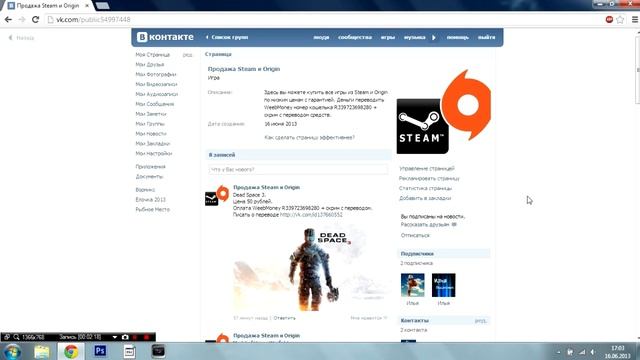640x360 pixels.
Task: Close the Продажа Steam и Origin tab
Action: click(87, 6)
